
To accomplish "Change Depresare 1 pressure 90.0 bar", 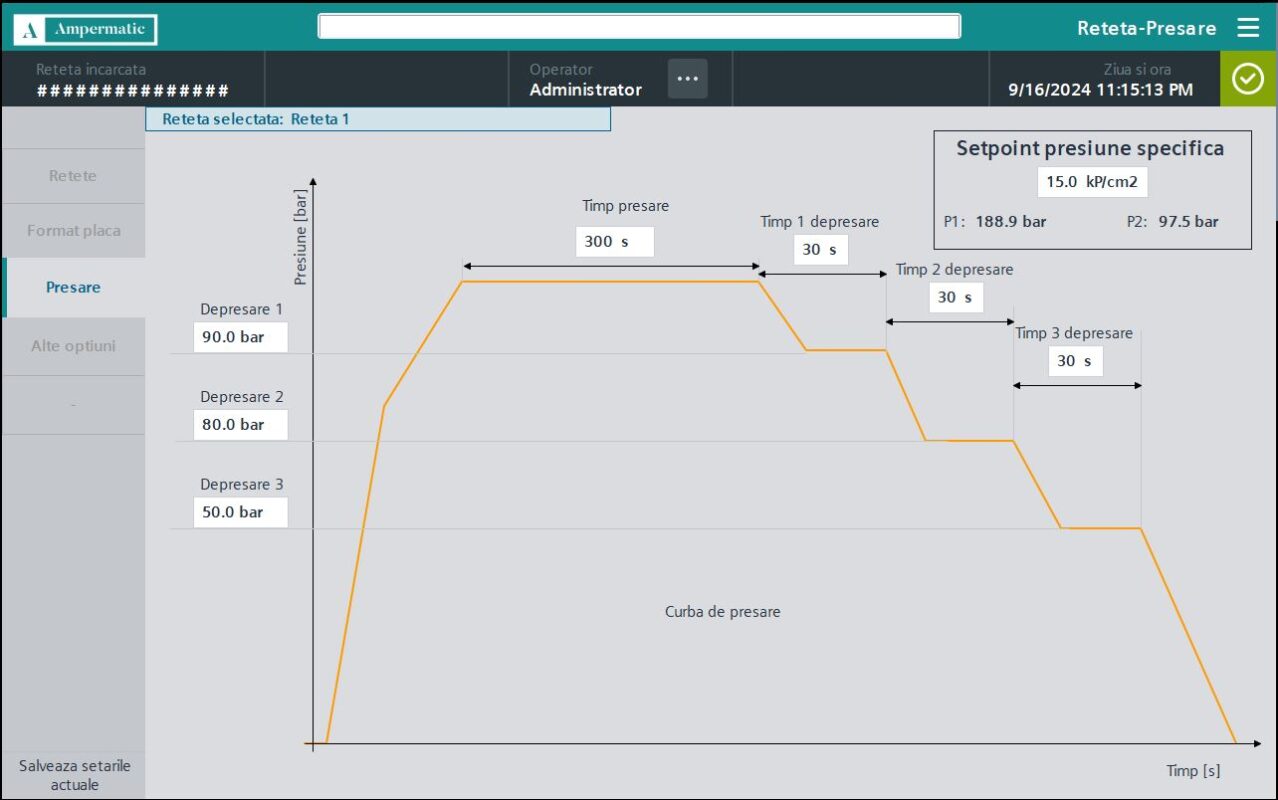I will [240, 337].
